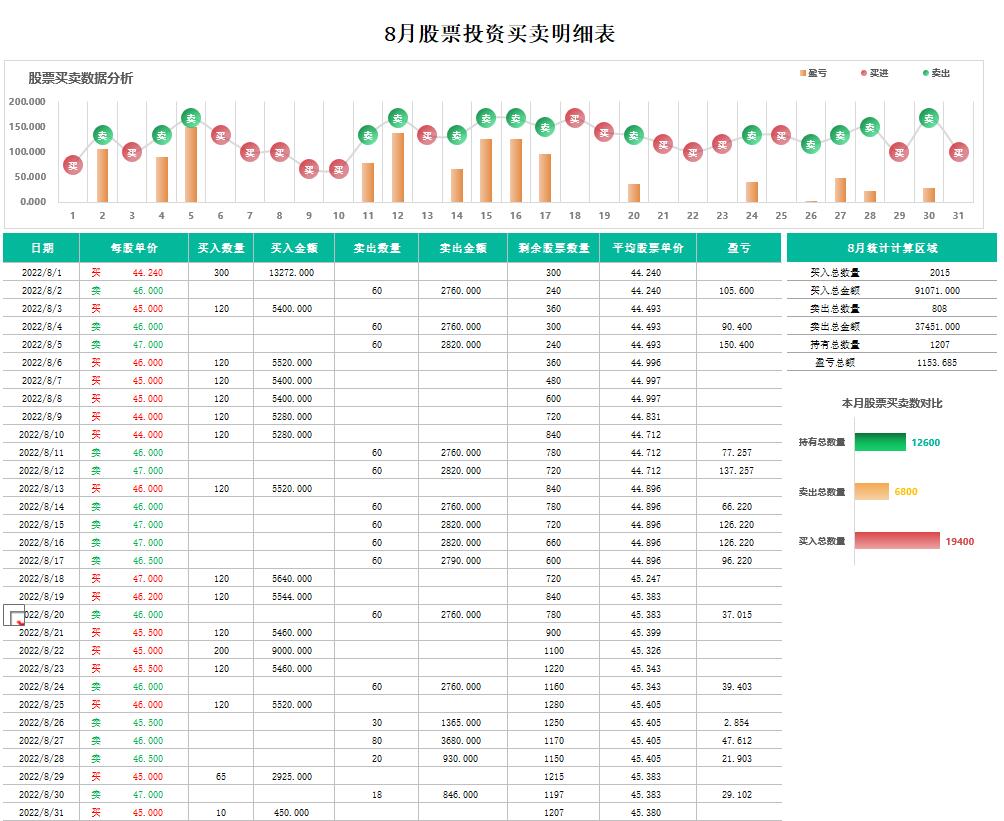Screen dimensions: 1004x821
Task: Select the orange profit bar at day 5
Action: [191, 165]
